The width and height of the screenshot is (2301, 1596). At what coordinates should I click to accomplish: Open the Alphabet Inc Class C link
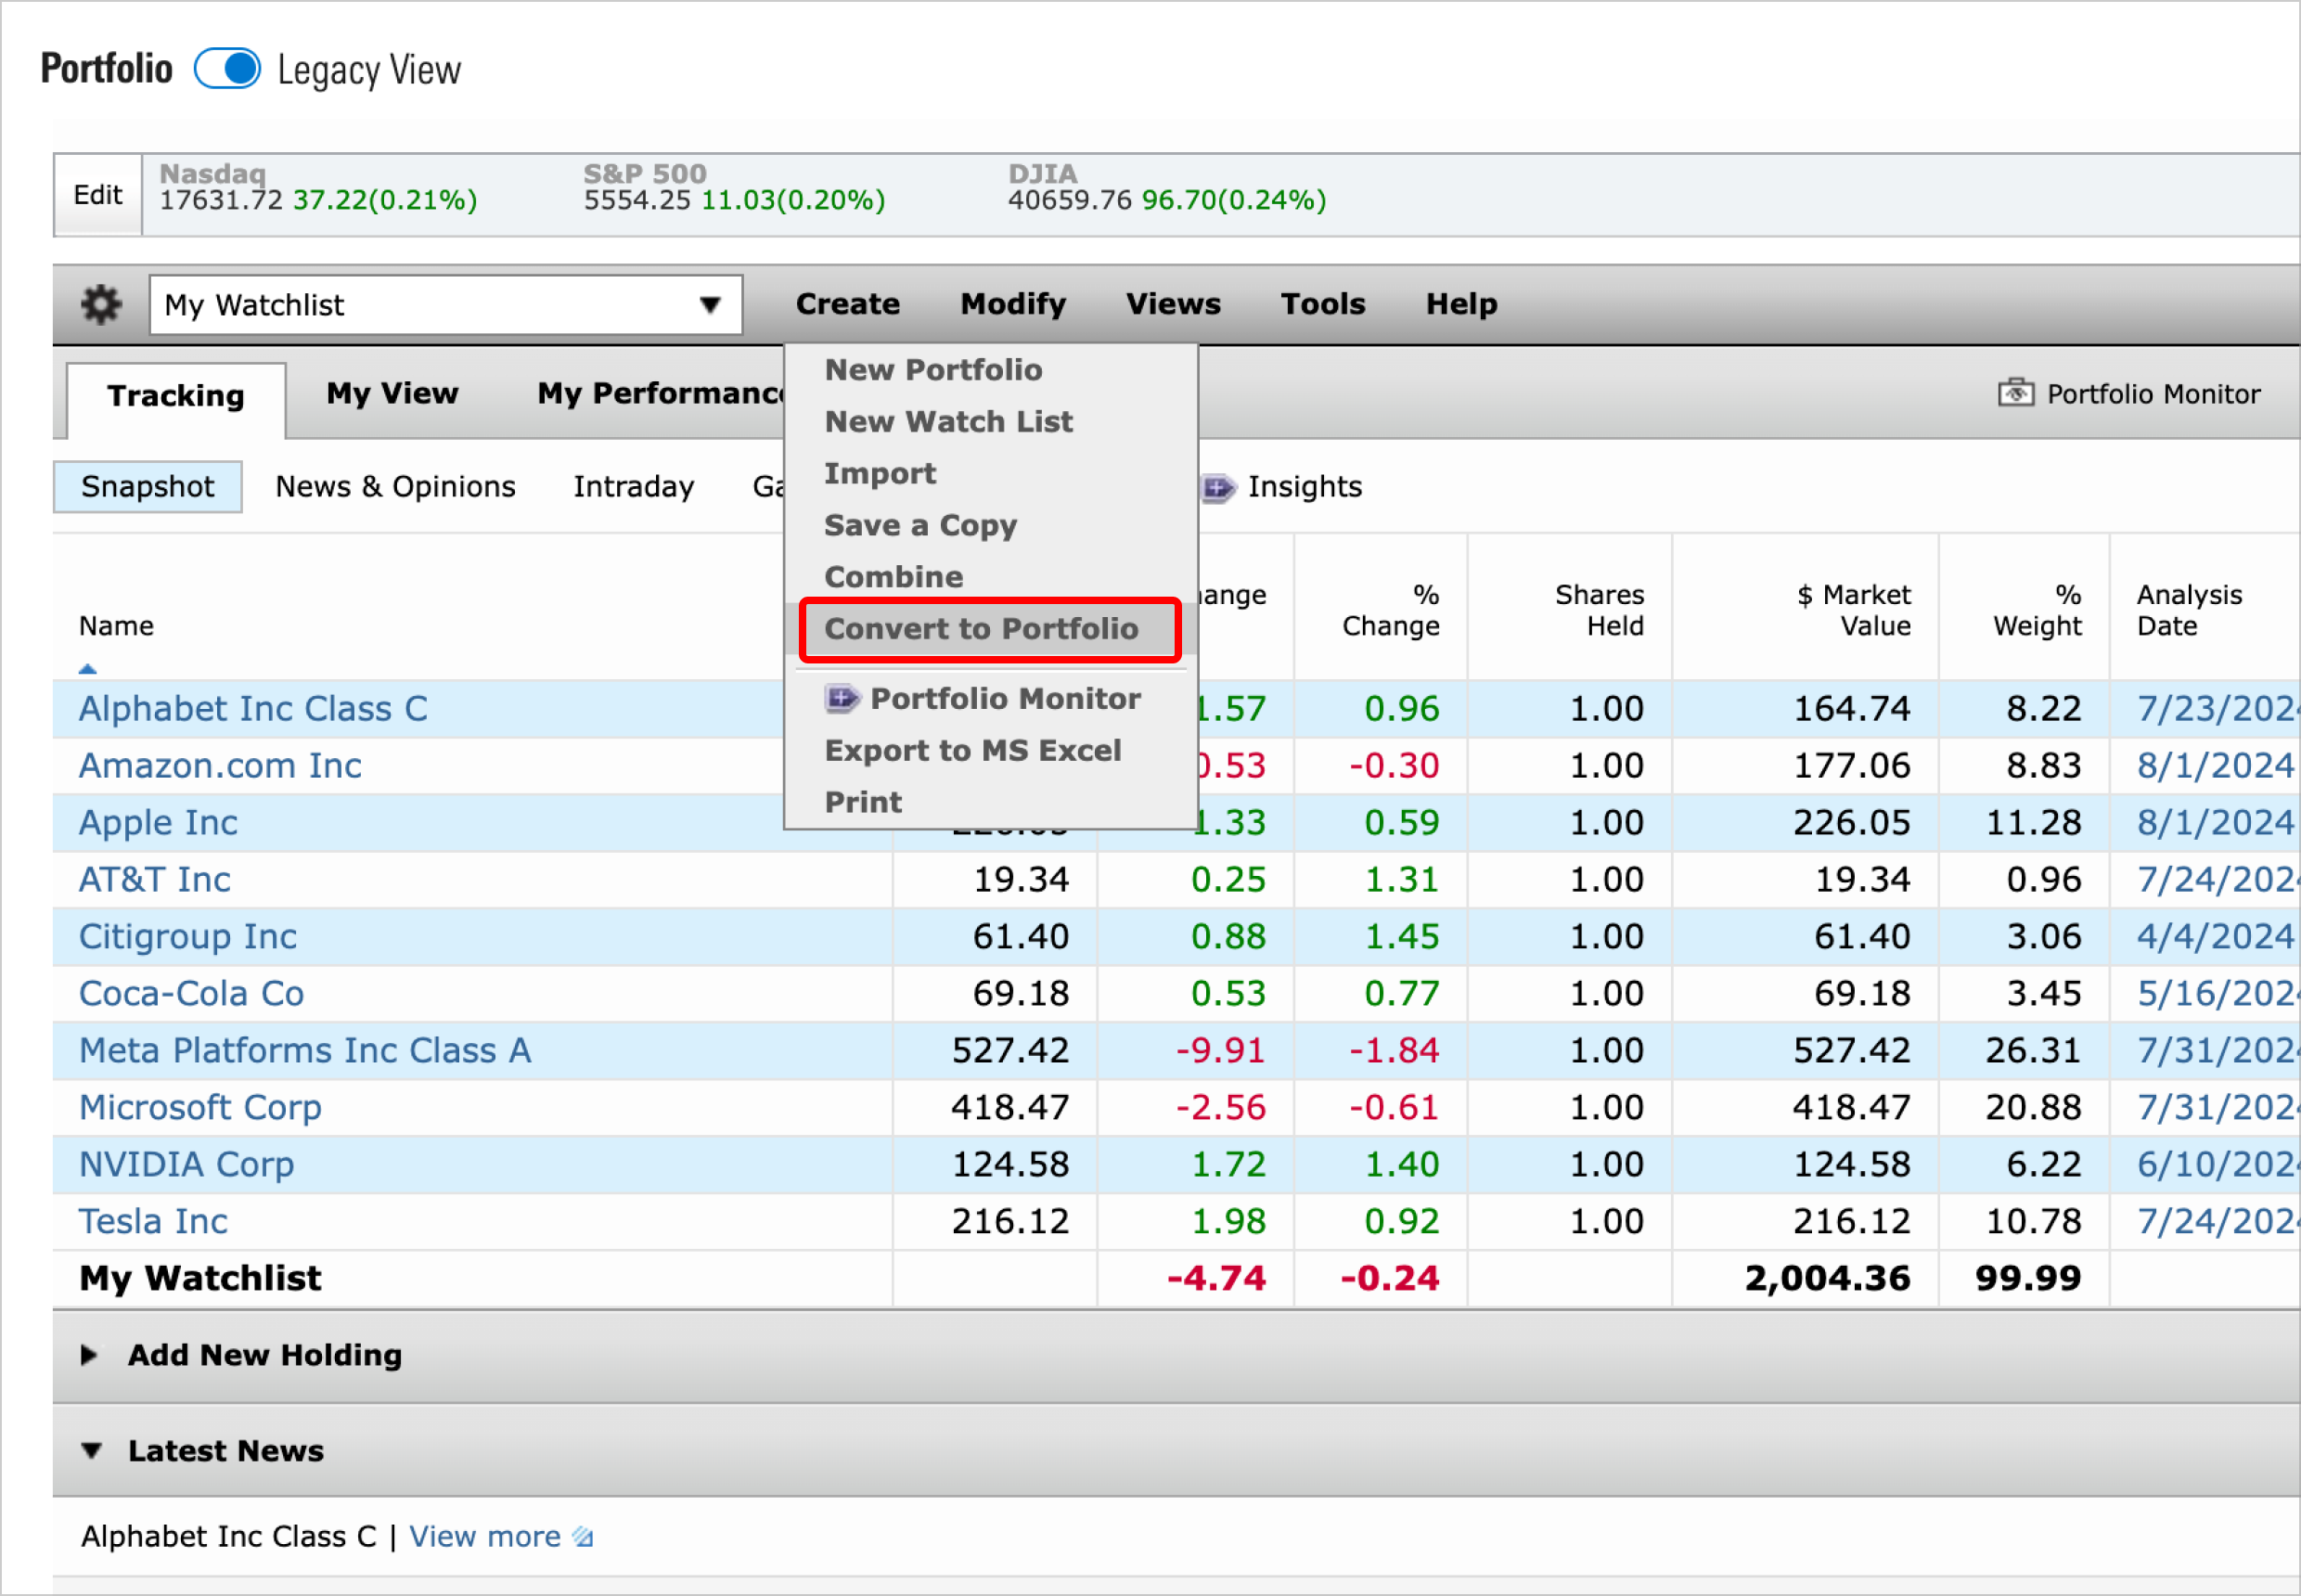tap(253, 709)
